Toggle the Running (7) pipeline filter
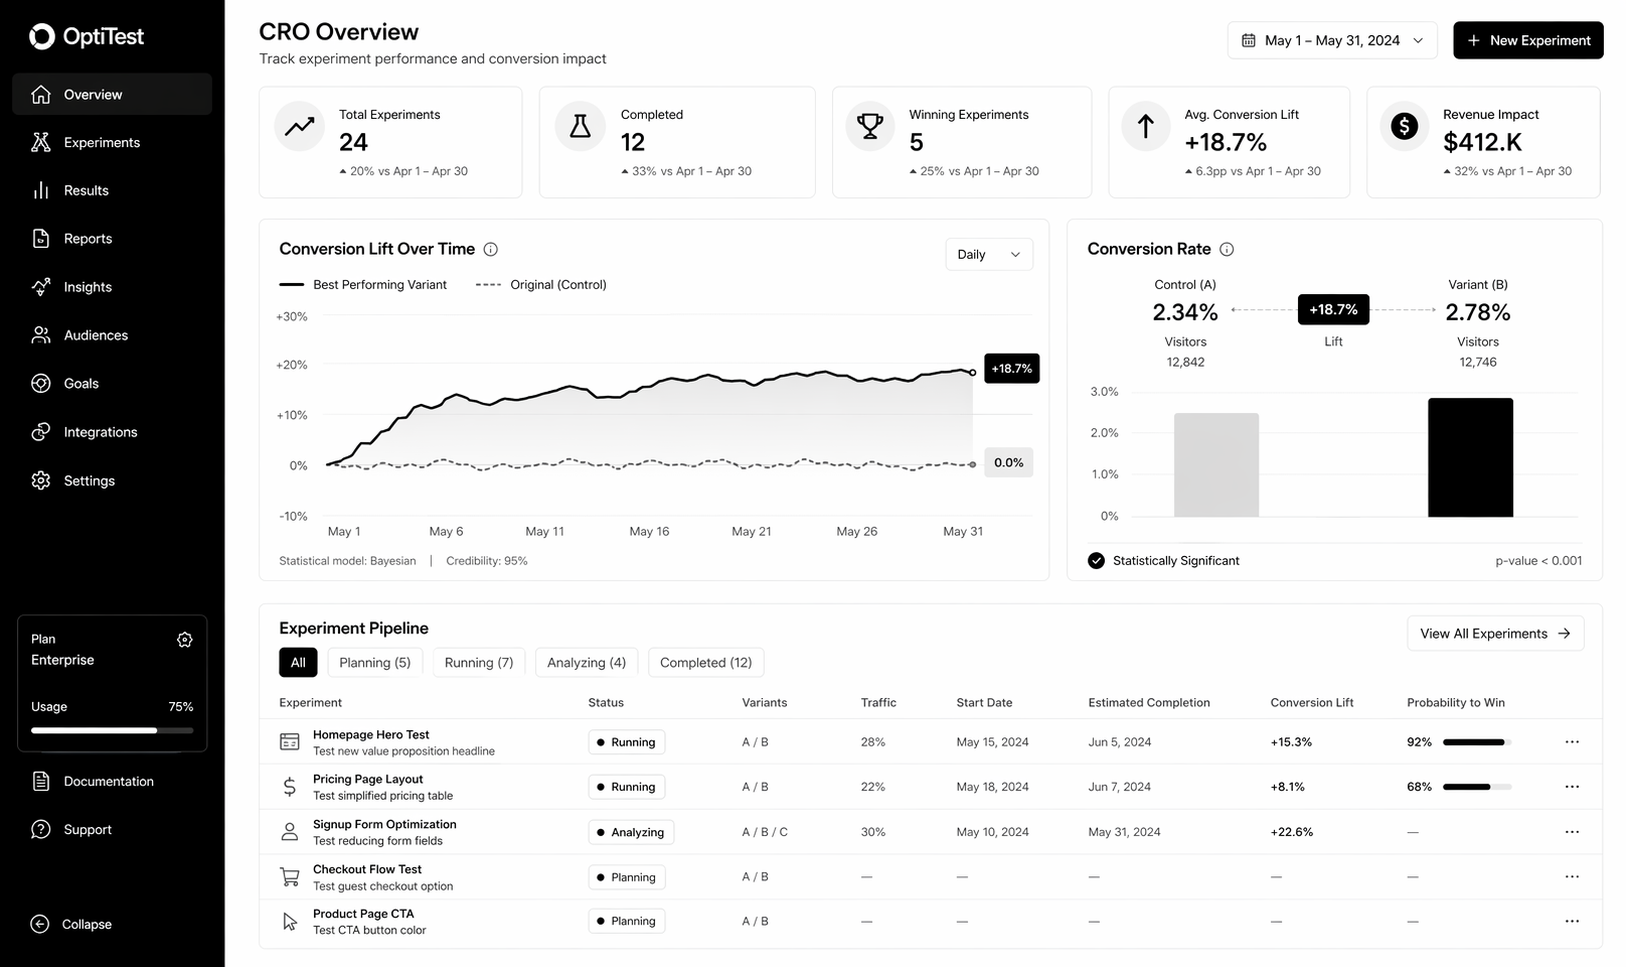1626x967 pixels. pos(478,662)
